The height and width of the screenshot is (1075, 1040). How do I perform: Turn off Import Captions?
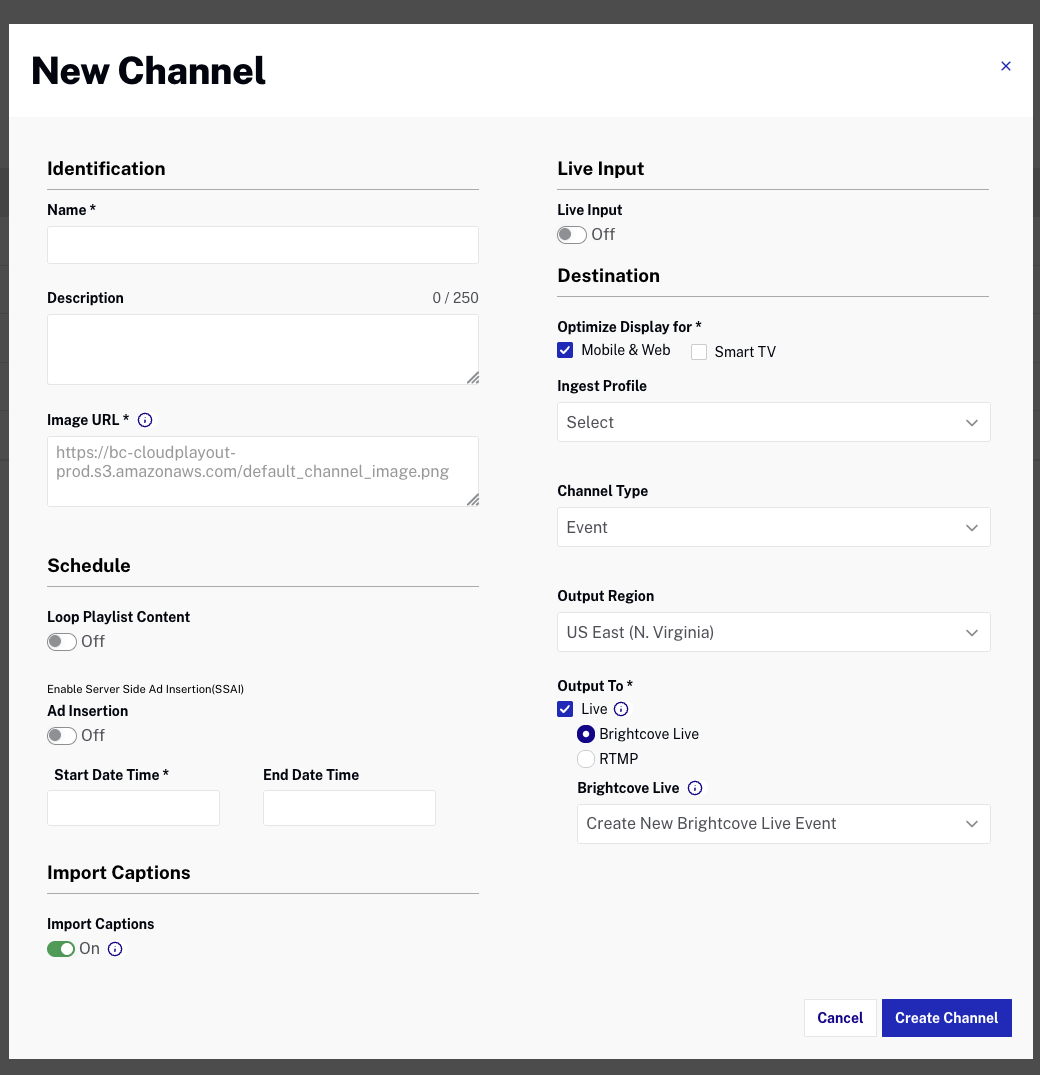[61, 948]
